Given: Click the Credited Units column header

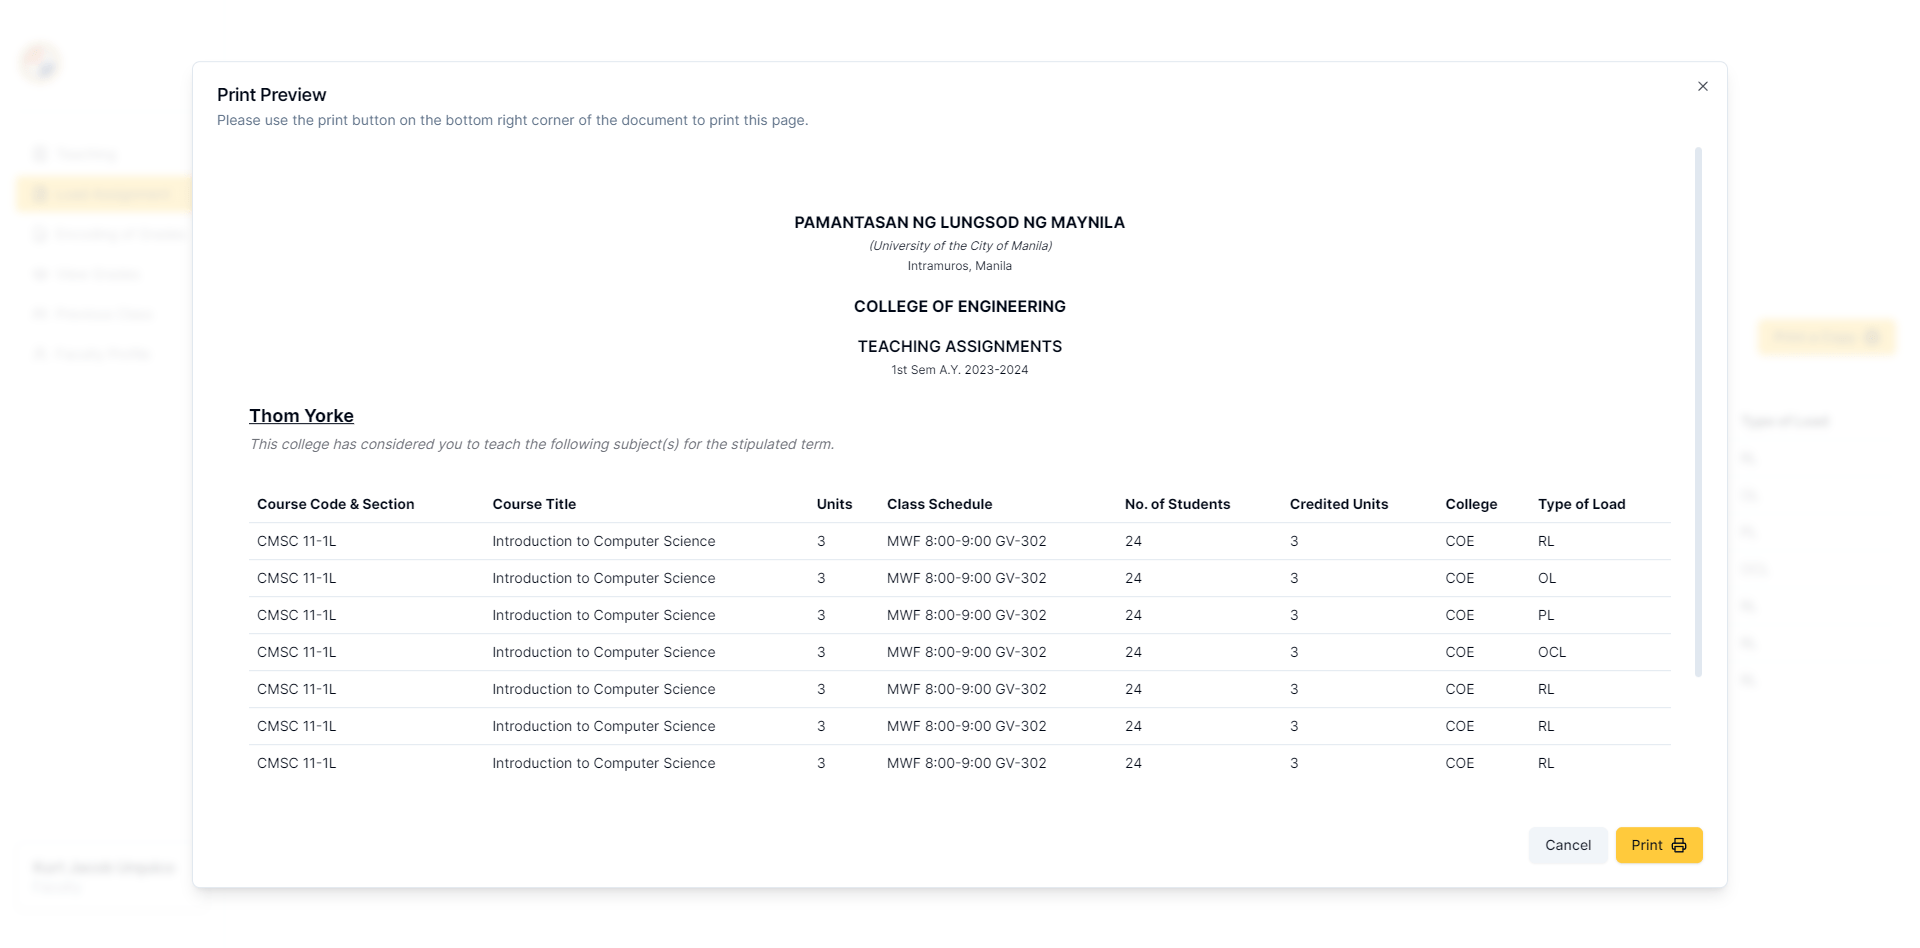Looking at the screenshot, I should point(1339,504).
